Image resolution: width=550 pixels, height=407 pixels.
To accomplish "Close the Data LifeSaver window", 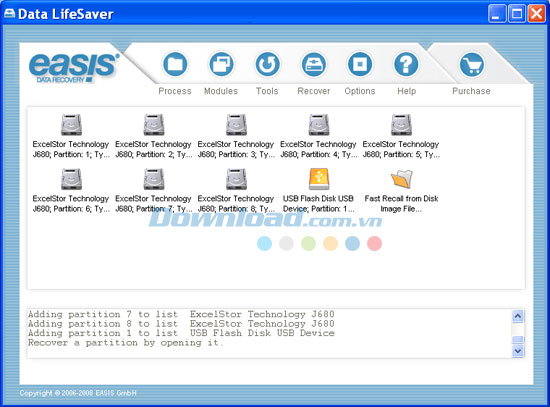I will (537, 14).
